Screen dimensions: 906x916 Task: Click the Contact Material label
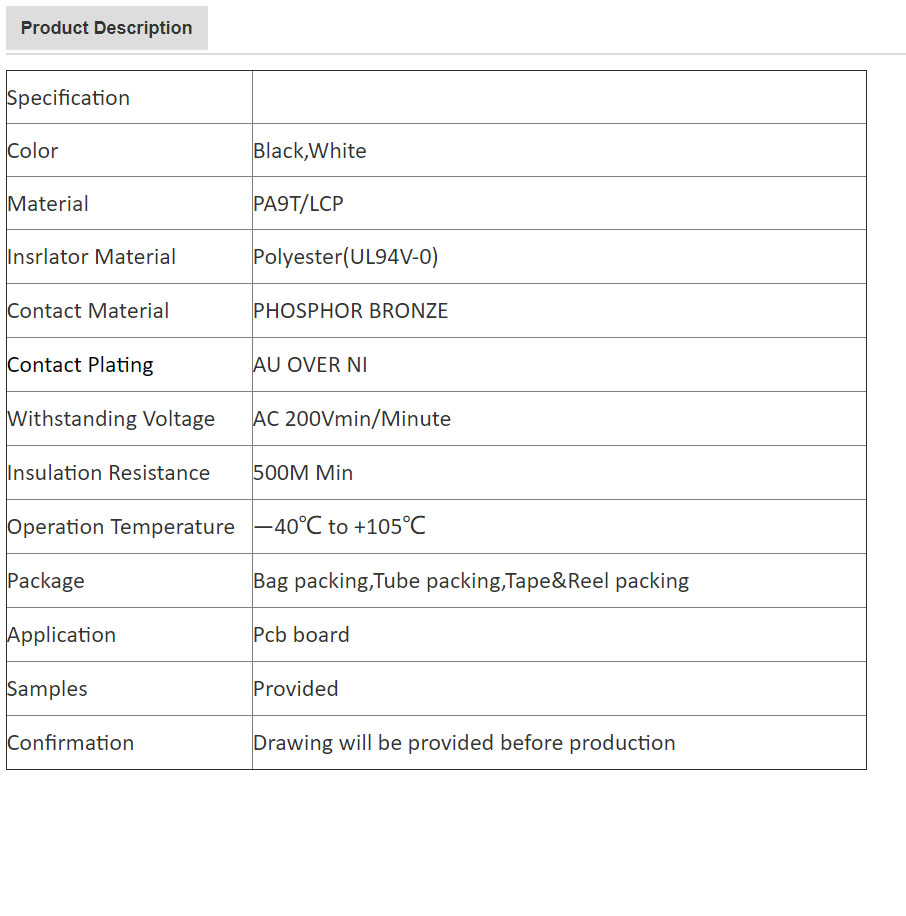pos(88,311)
